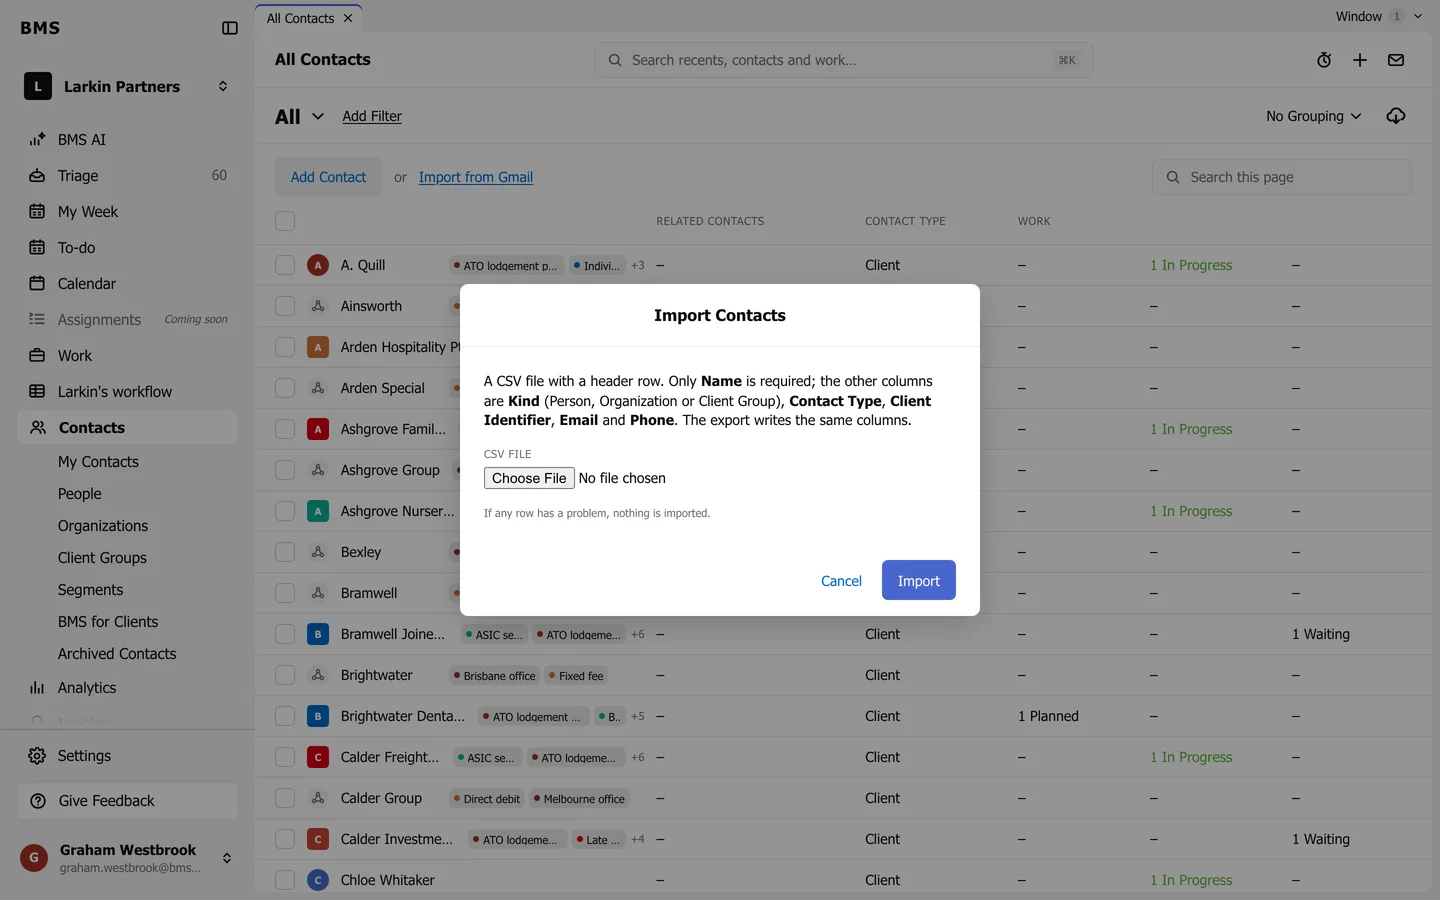Click the Add Contact button
The width and height of the screenshot is (1440, 900).
click(328, 177)
